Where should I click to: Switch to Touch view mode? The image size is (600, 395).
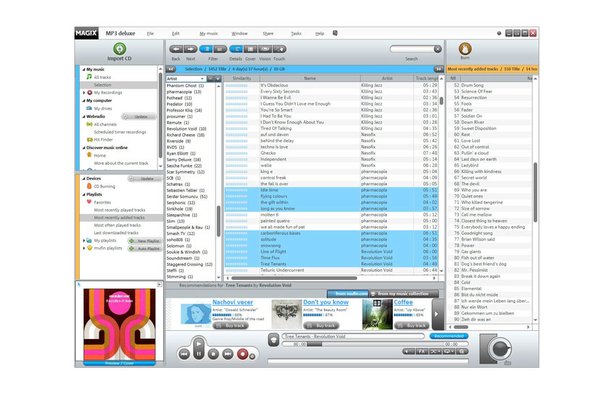pos(279,49)
